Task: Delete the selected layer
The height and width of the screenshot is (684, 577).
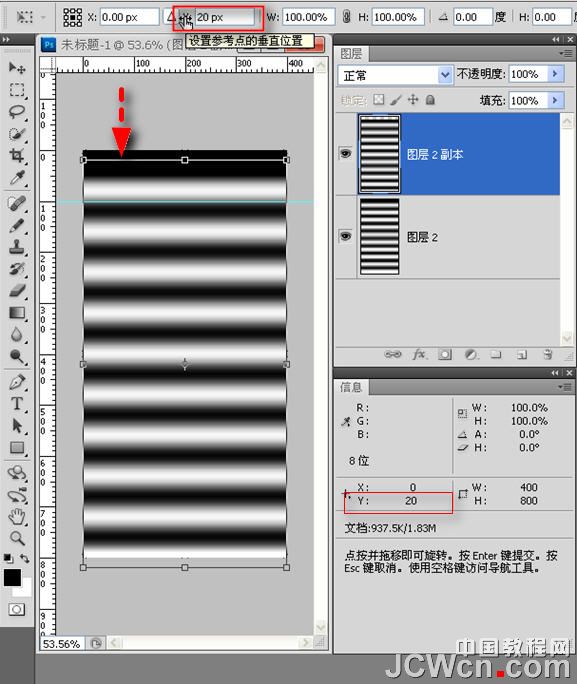Action: point(548,355)
